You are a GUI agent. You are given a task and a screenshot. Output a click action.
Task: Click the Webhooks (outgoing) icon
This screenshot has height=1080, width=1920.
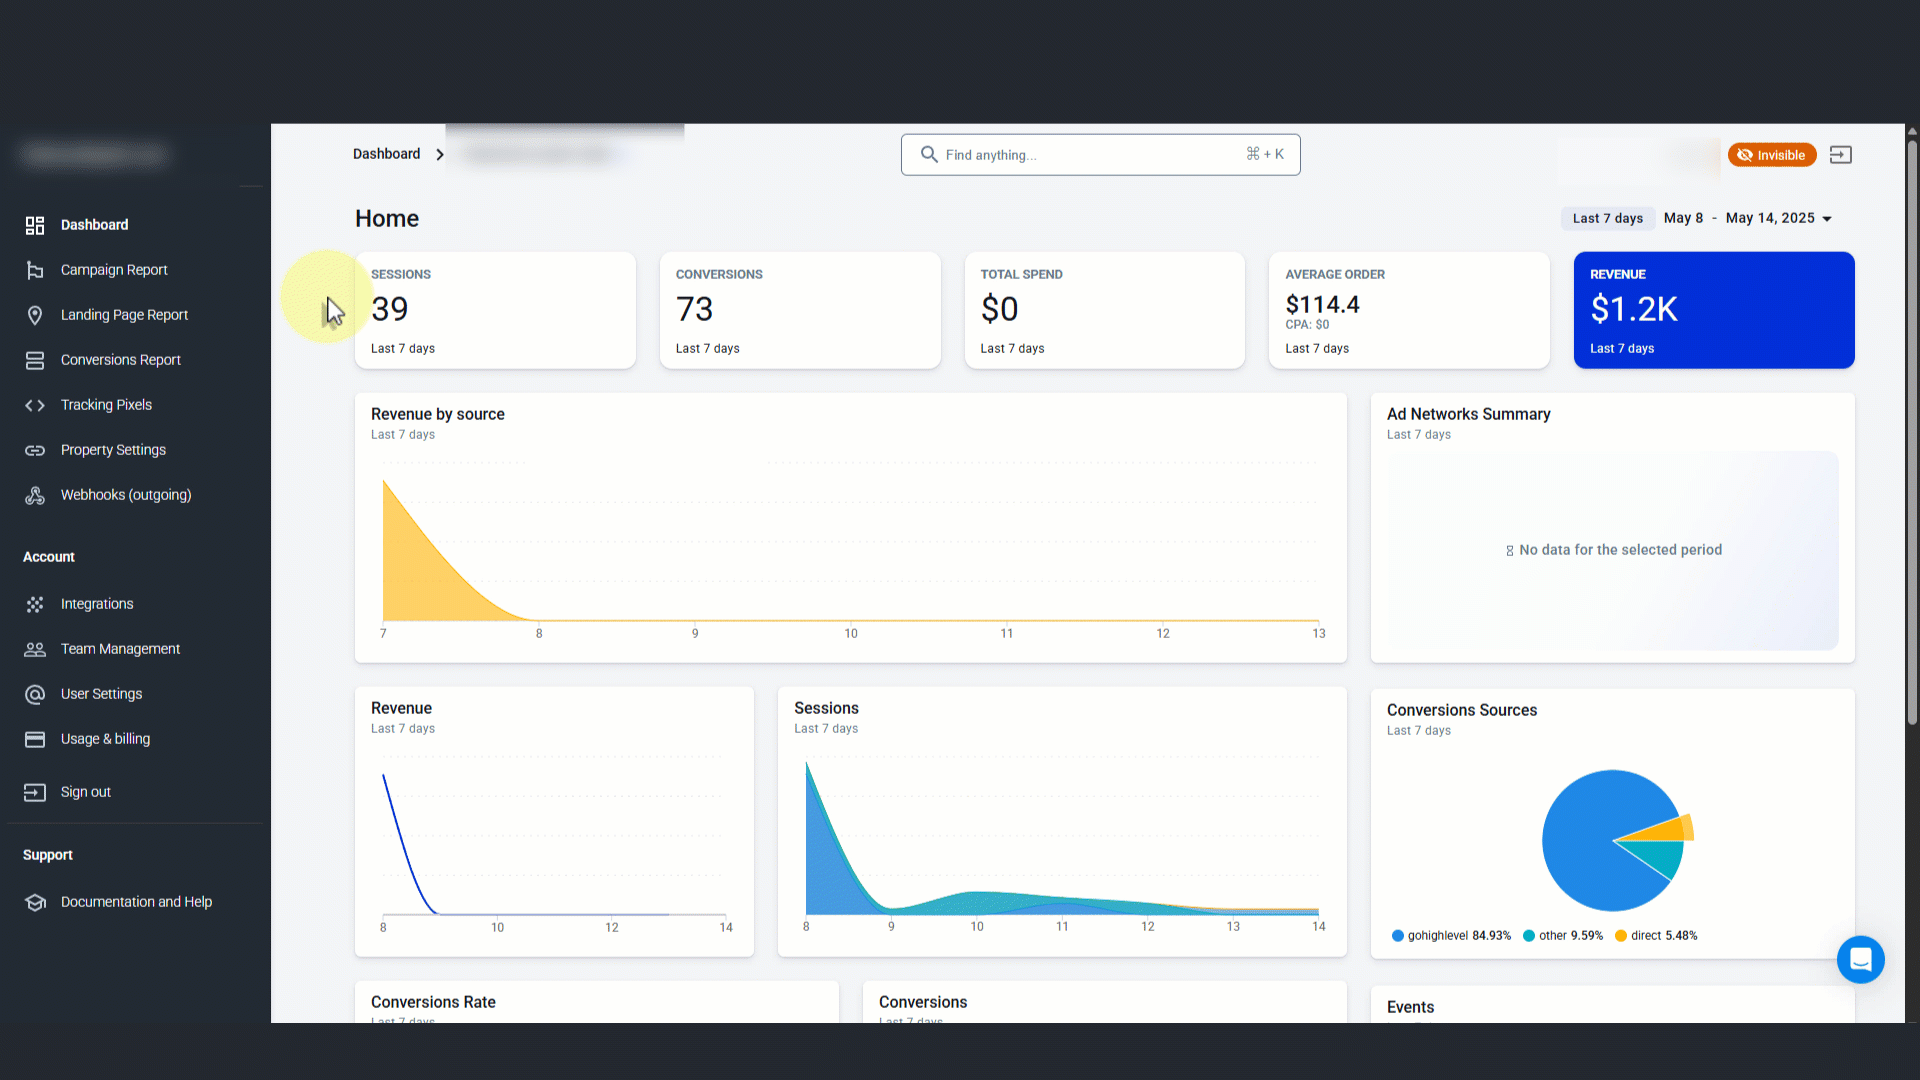point(35,495)
